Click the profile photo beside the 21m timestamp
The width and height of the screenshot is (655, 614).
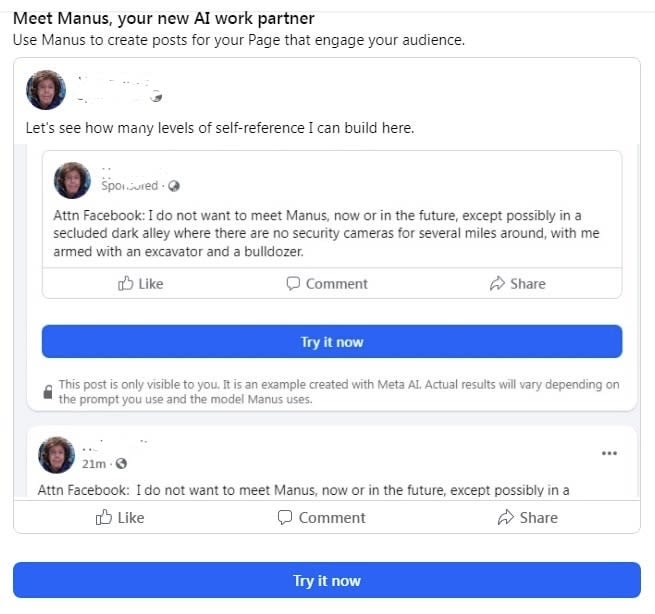57,455
